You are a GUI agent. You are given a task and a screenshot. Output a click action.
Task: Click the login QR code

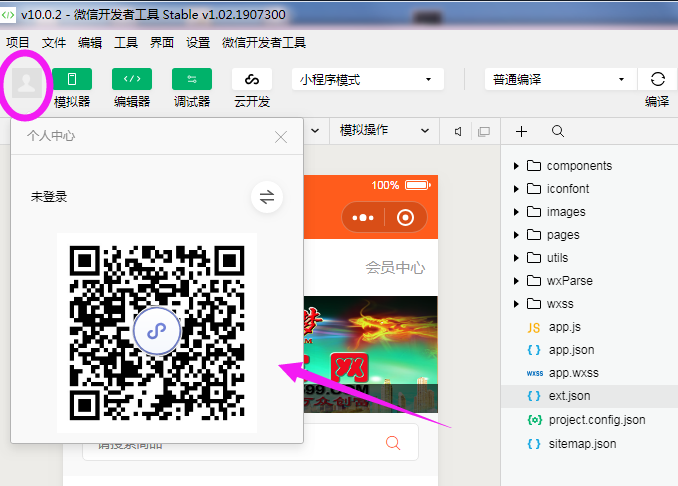point(157,333)
